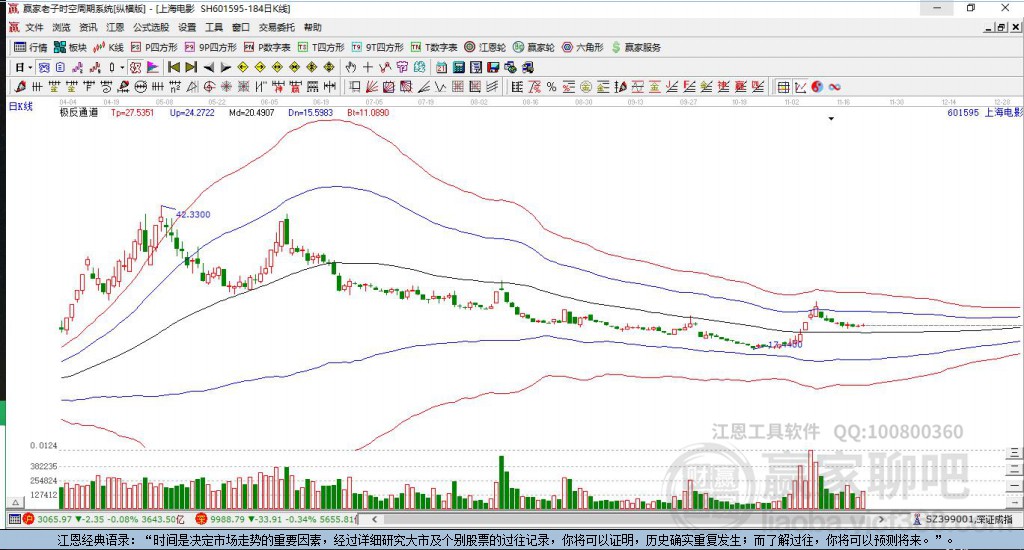Open the 文件 menu
1024x550 pixels.
coord(33,27)
